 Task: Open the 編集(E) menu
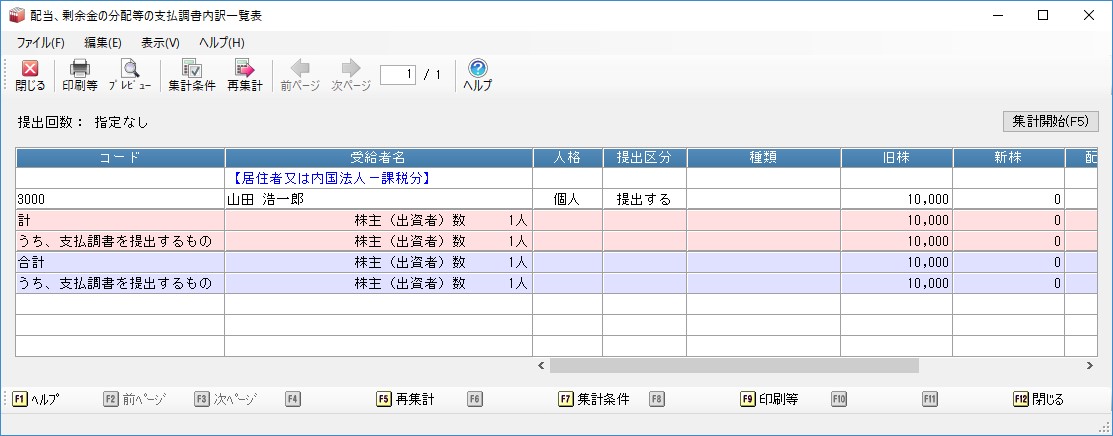pyautogui.click(x=103, y=43)
